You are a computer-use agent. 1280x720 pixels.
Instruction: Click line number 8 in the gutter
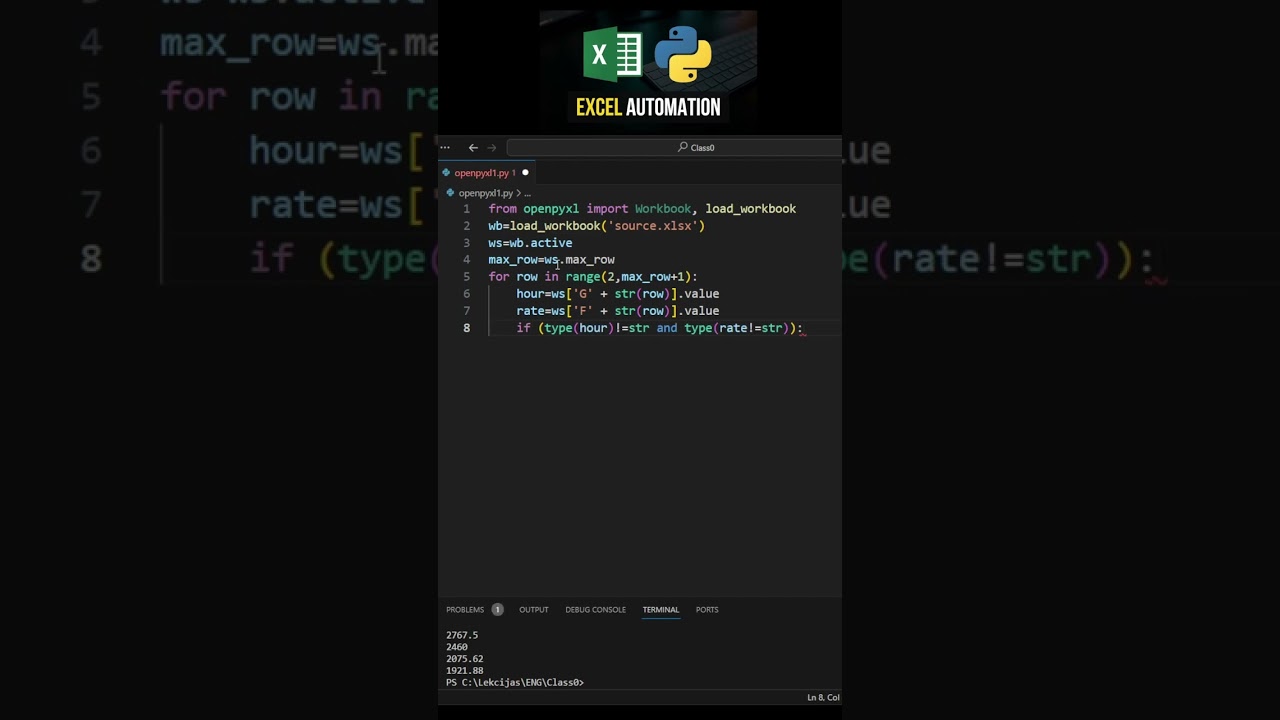pyautogui.click(x=466, y=328)
